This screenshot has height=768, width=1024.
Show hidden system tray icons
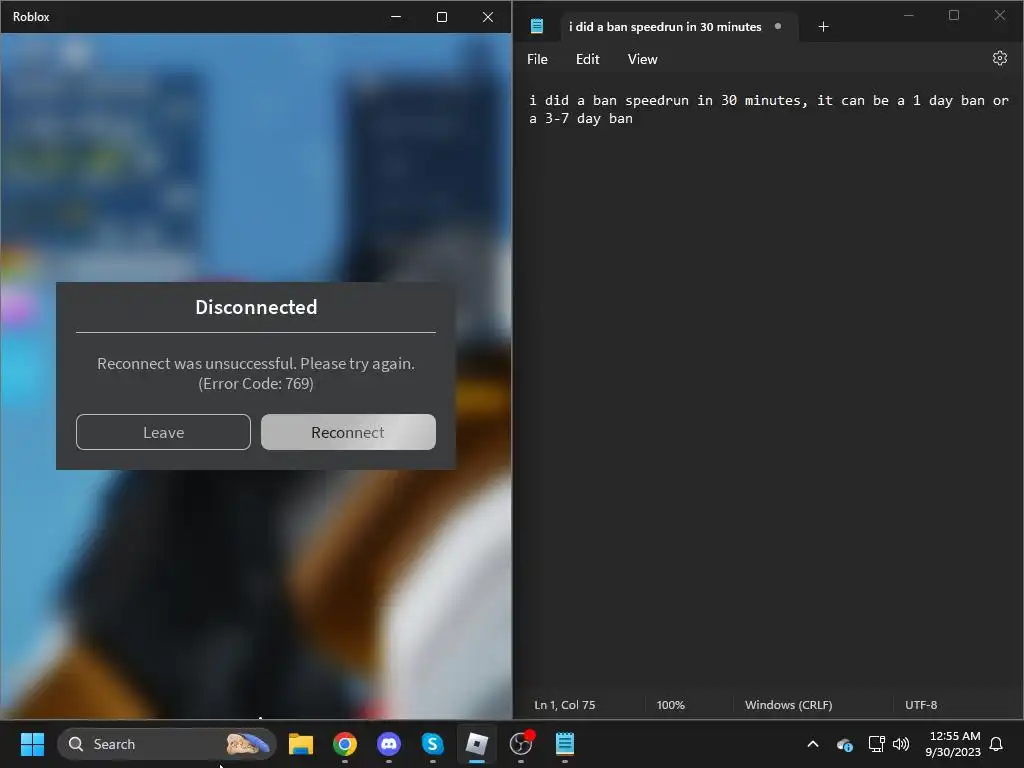813,744
